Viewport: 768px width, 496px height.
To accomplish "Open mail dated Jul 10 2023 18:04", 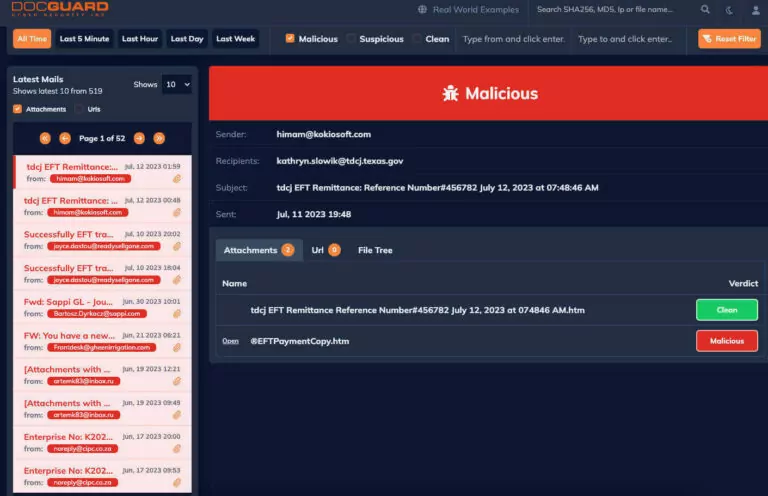I will coord(102,274).
